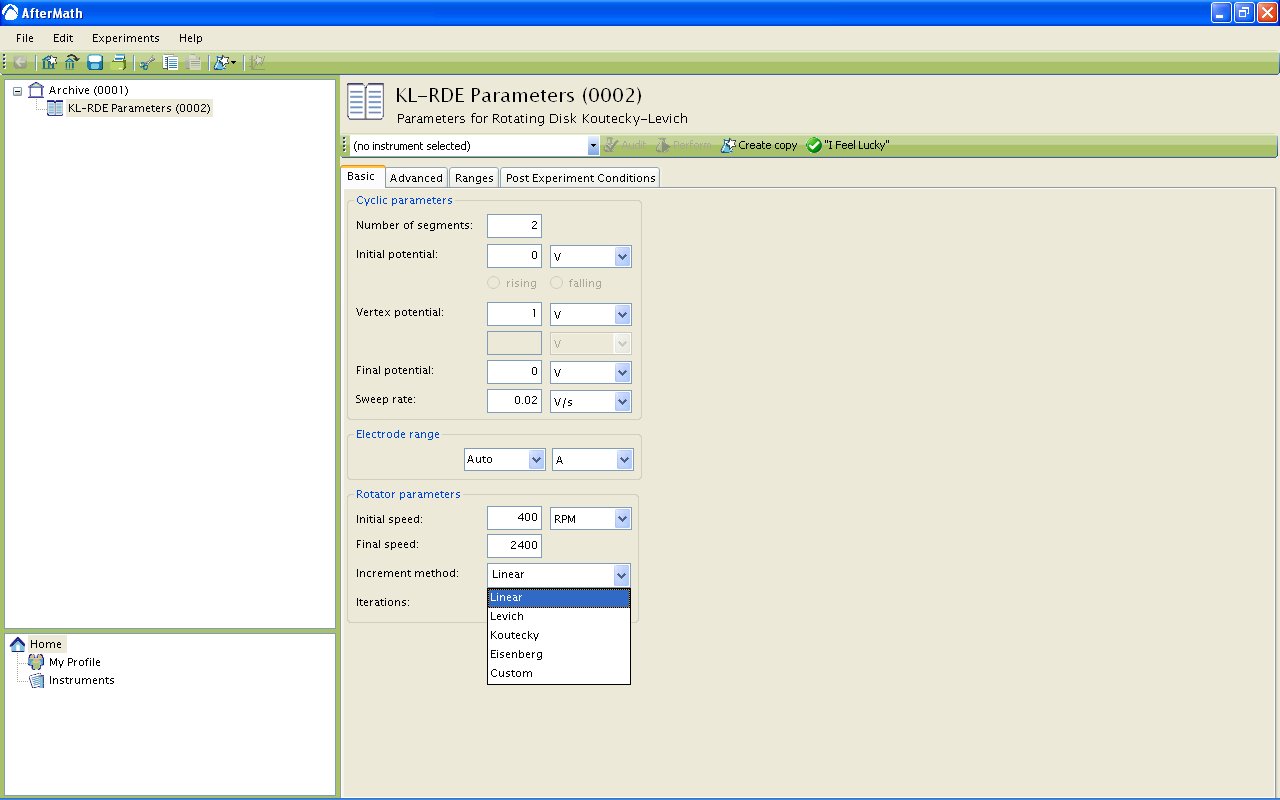Open the Help menu
This screenshot has width=1280, height=800.
click(x=191, y=38)
